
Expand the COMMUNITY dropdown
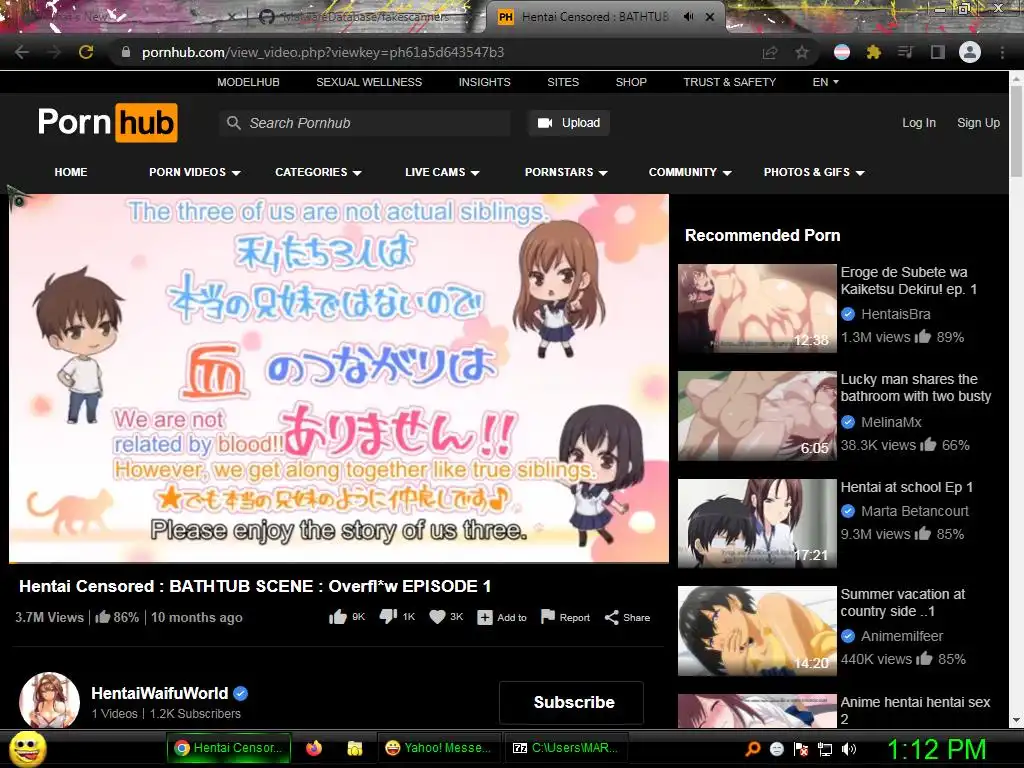coord(690,172)
